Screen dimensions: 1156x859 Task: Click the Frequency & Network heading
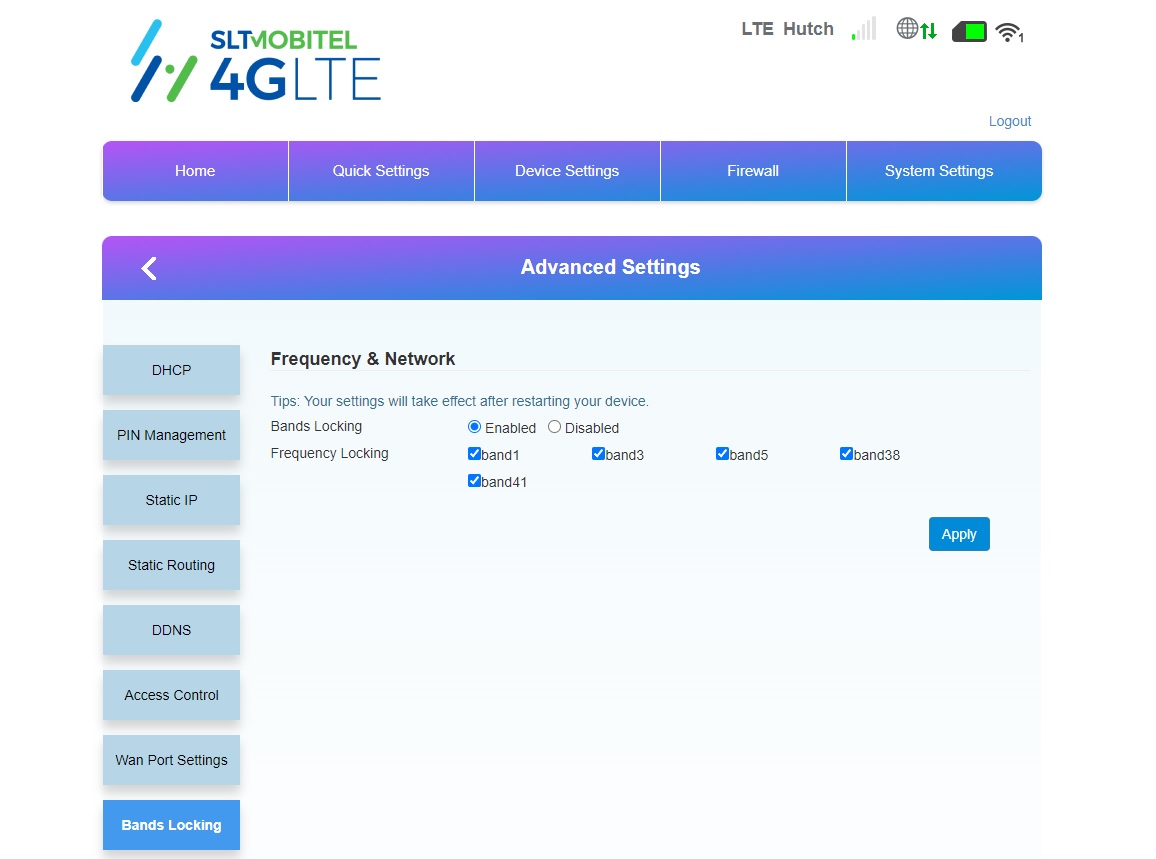tap(363, 359)
